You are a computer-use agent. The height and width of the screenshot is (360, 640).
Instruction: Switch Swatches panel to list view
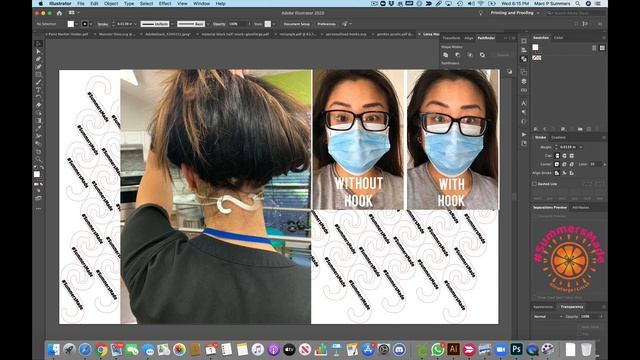(x=594, y=48)
